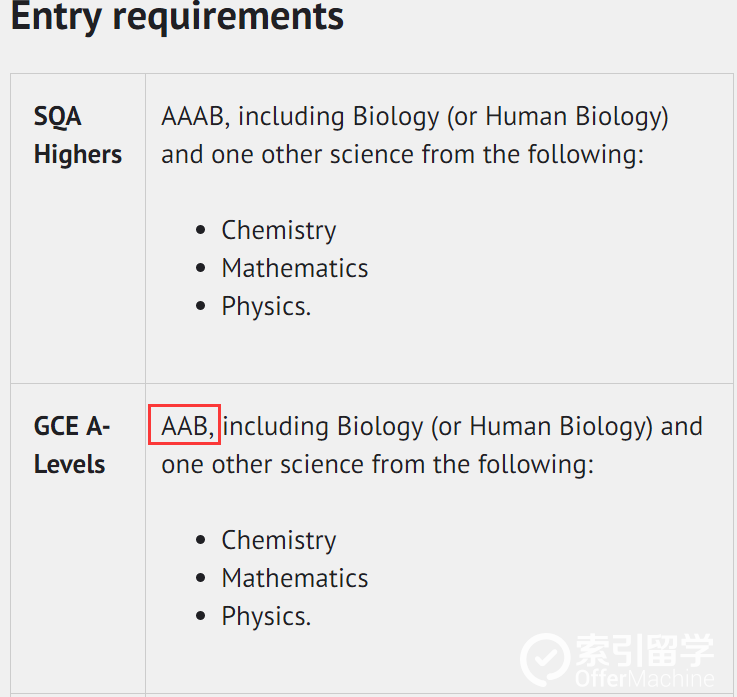Image resolution: width=737 pixels, height=697 pixels.
Task: Click 'one other science from the following' A-Levels line
Action: pyautogui.click(x=377, y=465)
